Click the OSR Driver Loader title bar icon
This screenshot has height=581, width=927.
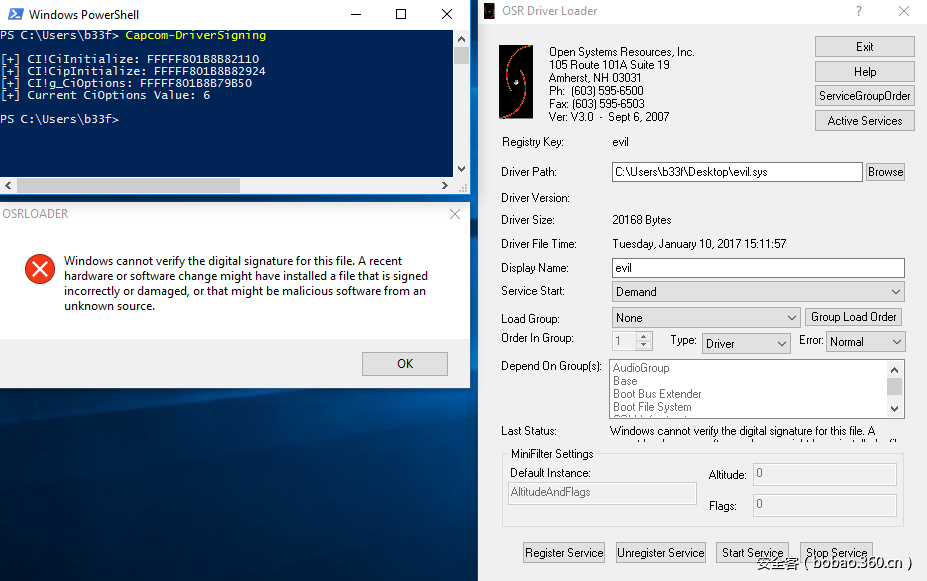point(489,11)
